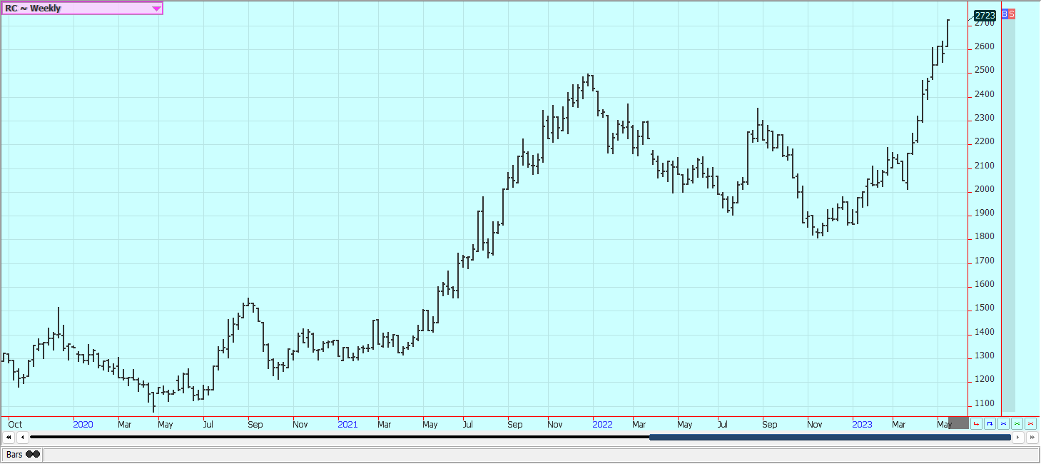Viewport: 1042px width, 464px height.
Task: Click the red crossed-lines icon
Action: [x=1031, y=423]
